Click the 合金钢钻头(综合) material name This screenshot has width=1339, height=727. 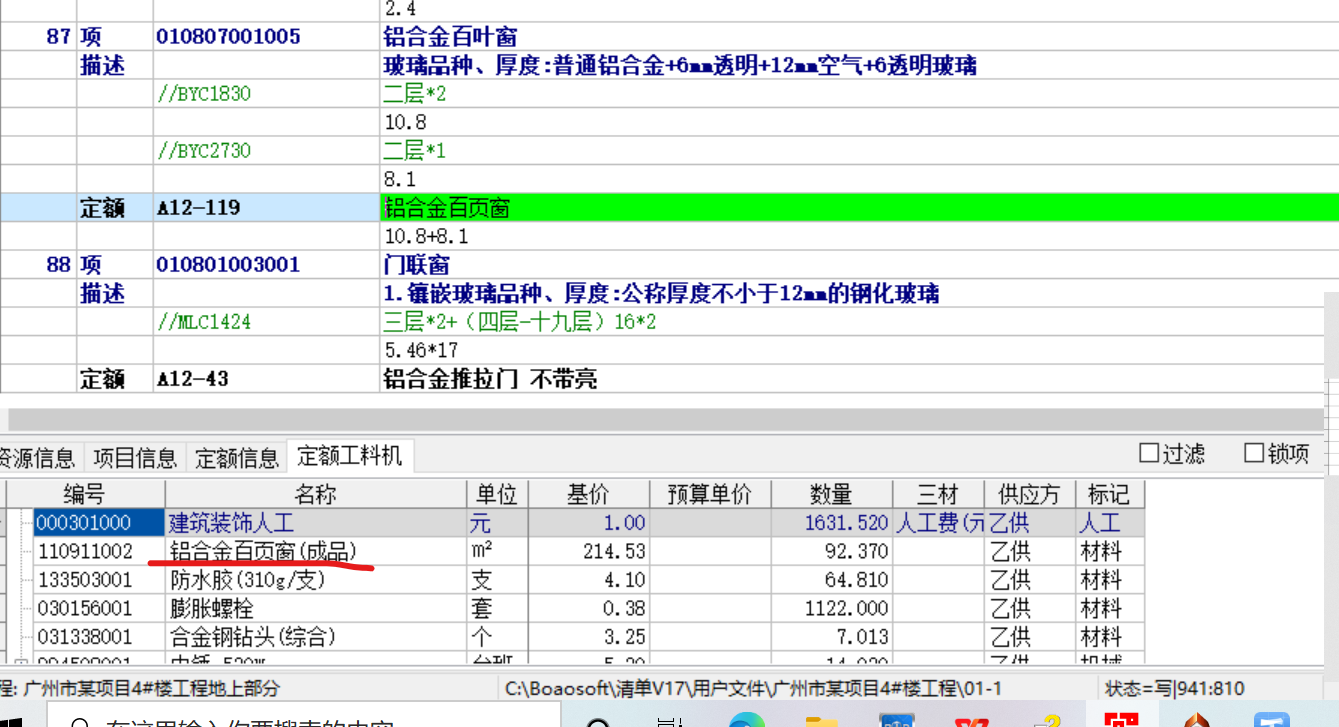pos(252,636)
